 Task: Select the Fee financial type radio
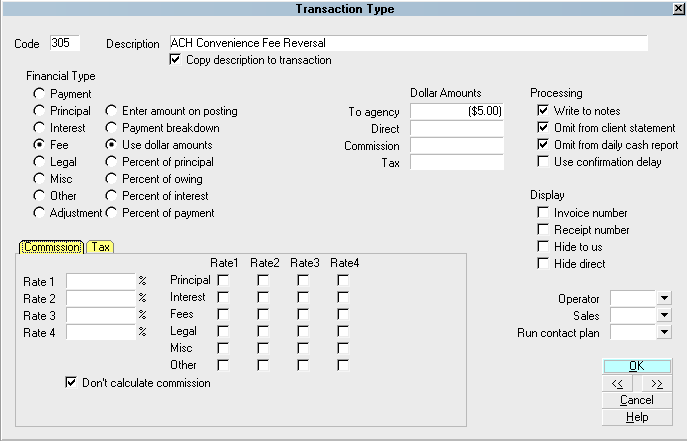tap(39, 145)
